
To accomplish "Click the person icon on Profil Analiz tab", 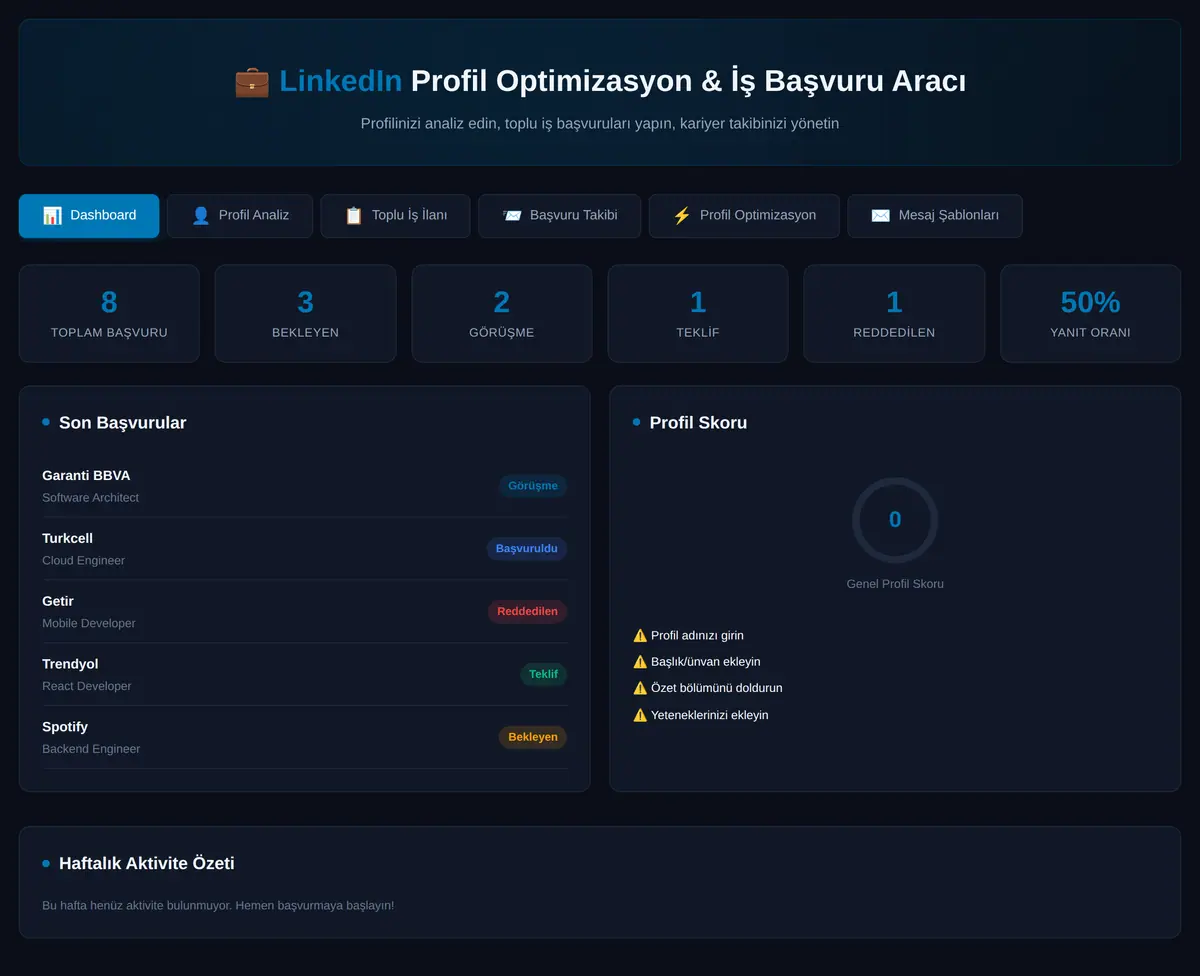I will pyautogui.click(x=201, y=216).
